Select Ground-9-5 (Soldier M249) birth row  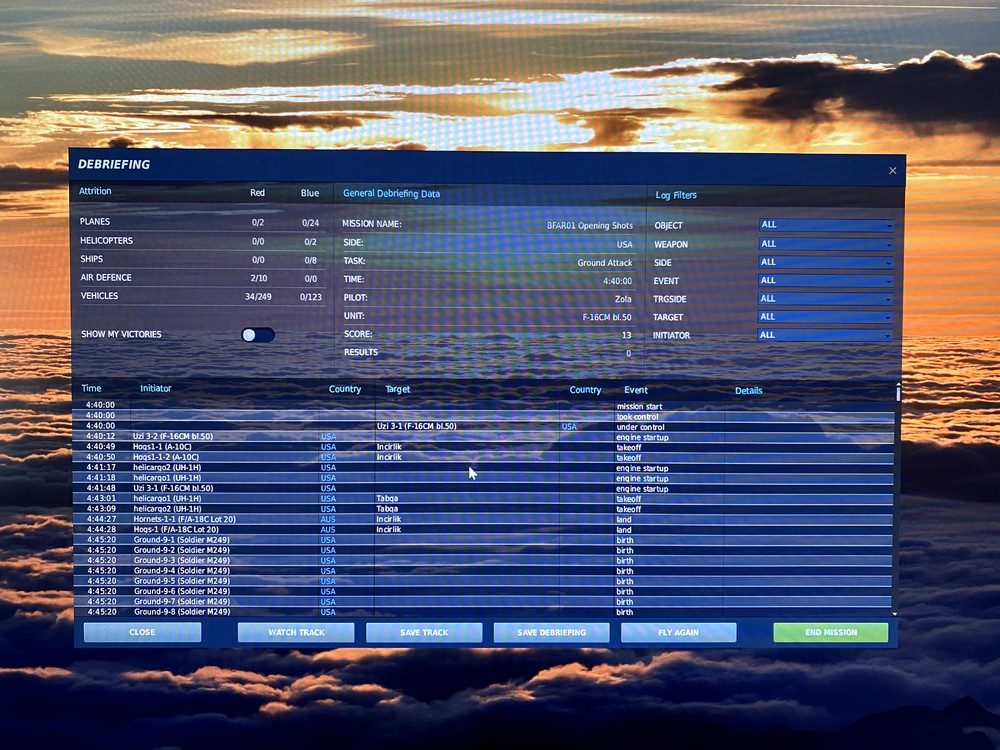pyautogui.click(x=485, y=581)
